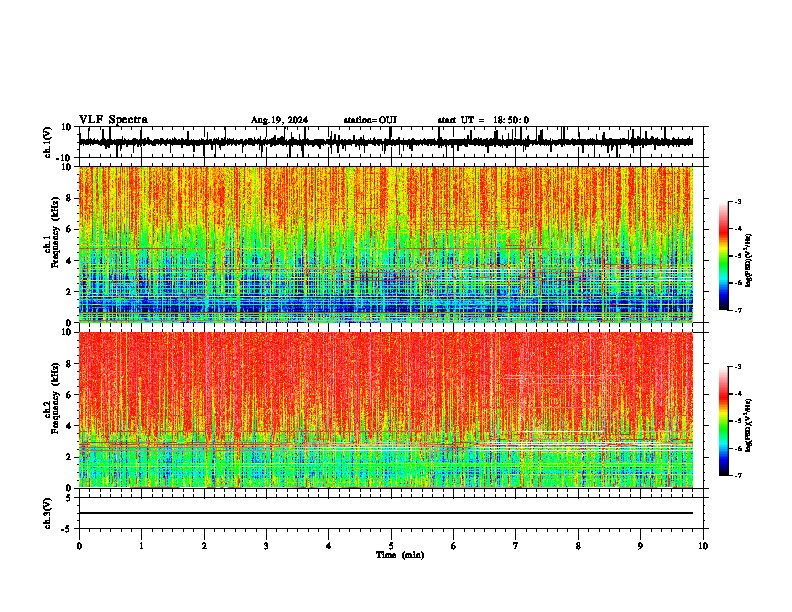Click the 'Time (min)' axis label
The image size is (792, 612).
click(400, 555)
